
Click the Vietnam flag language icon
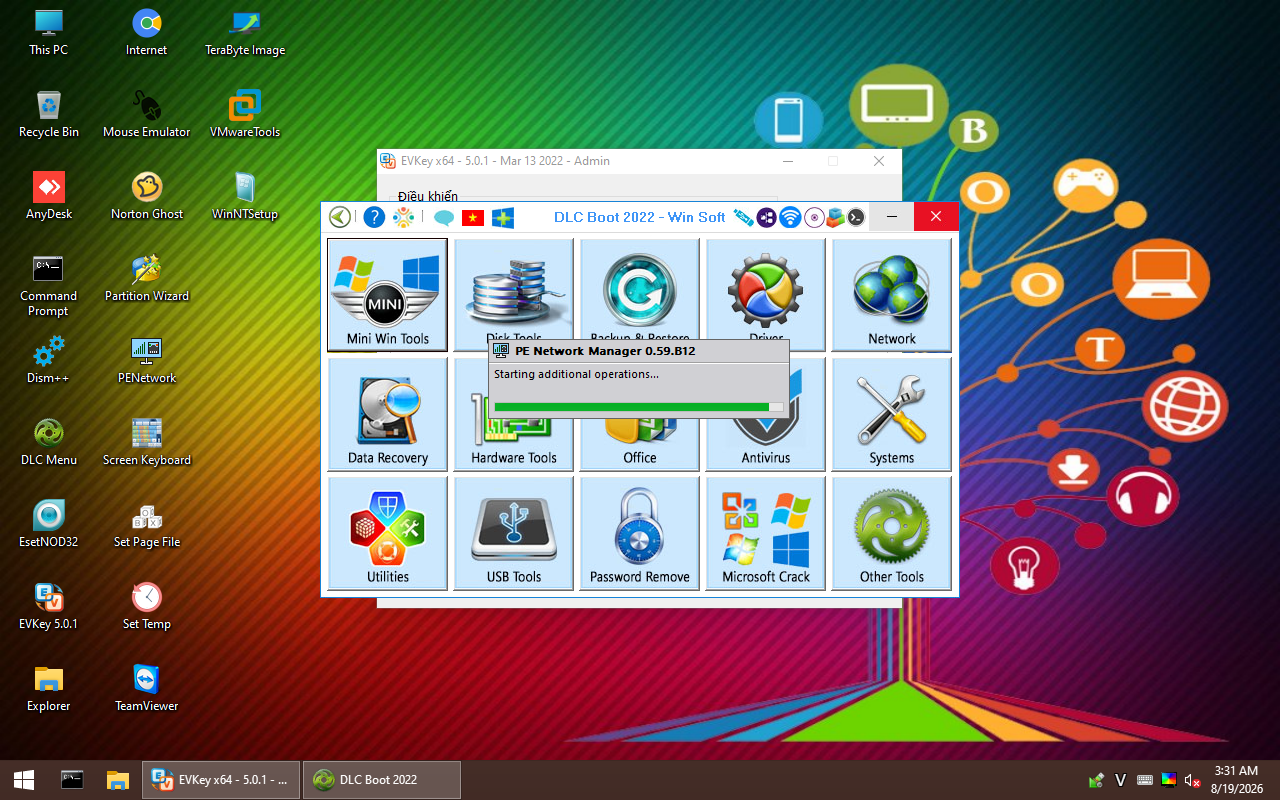click(473, 217)
